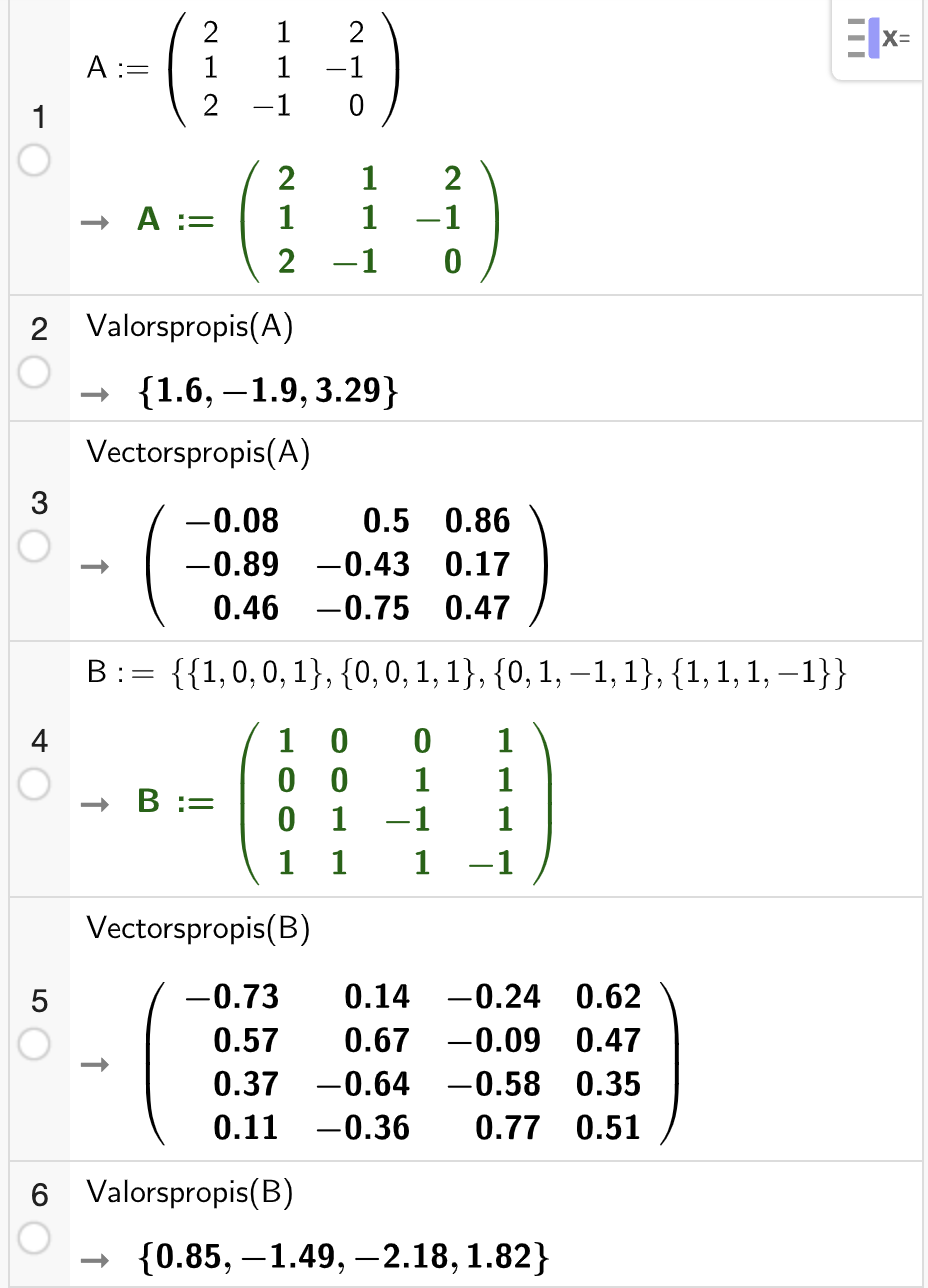Viewport: 928px width, 1288px height.
Task: Edit the Vectorspropis(A) input
Action: (x=199, y=453)
